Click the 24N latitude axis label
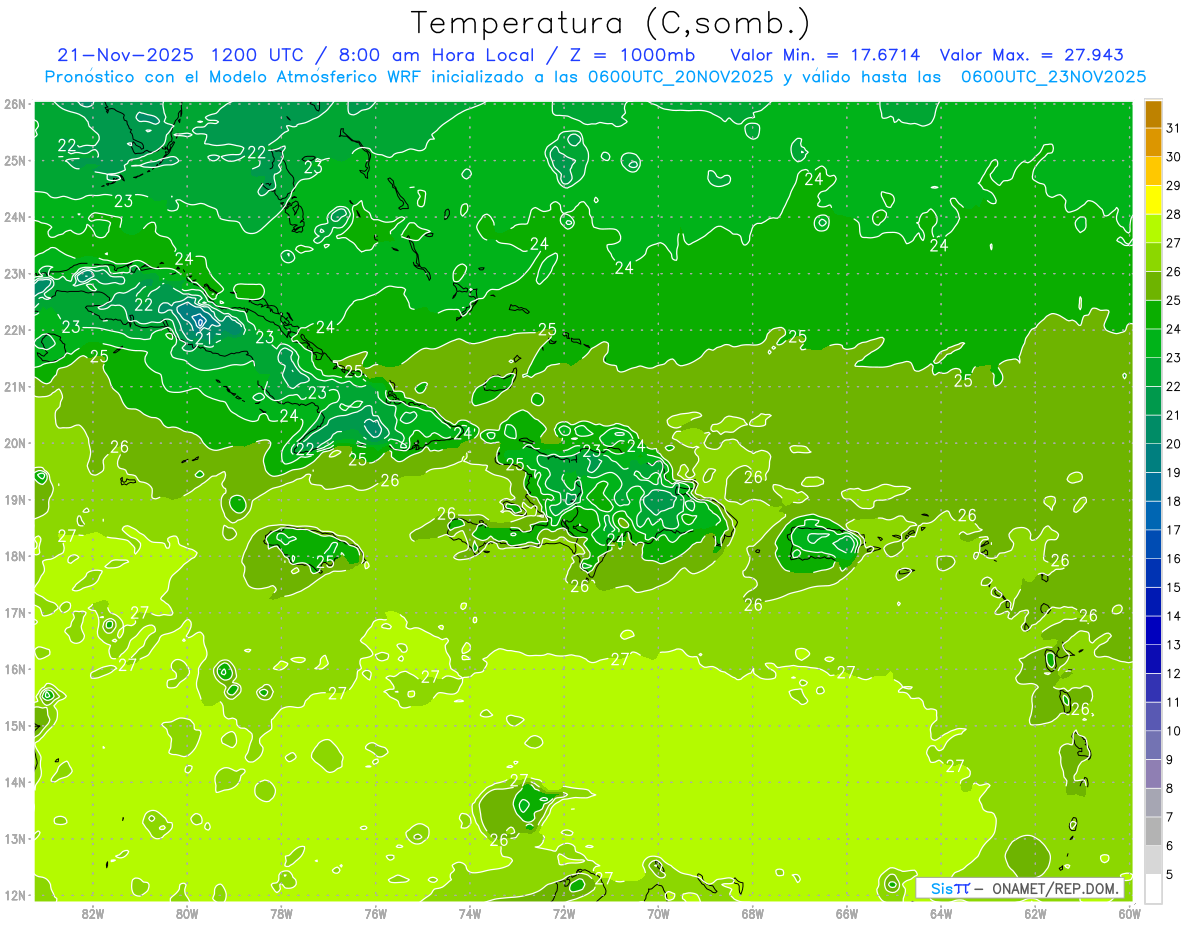Viewport: 1200px width, 927px height. [x=14, y=217]
